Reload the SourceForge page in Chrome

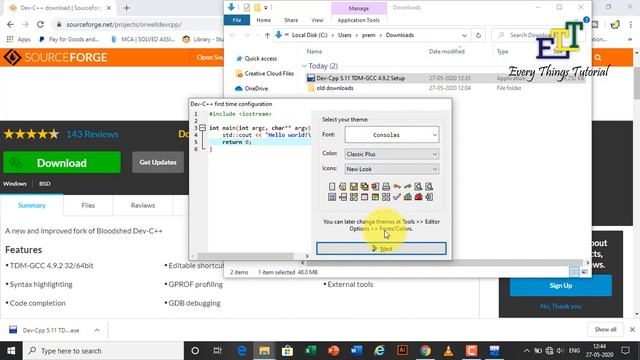[x=40, y=24]
